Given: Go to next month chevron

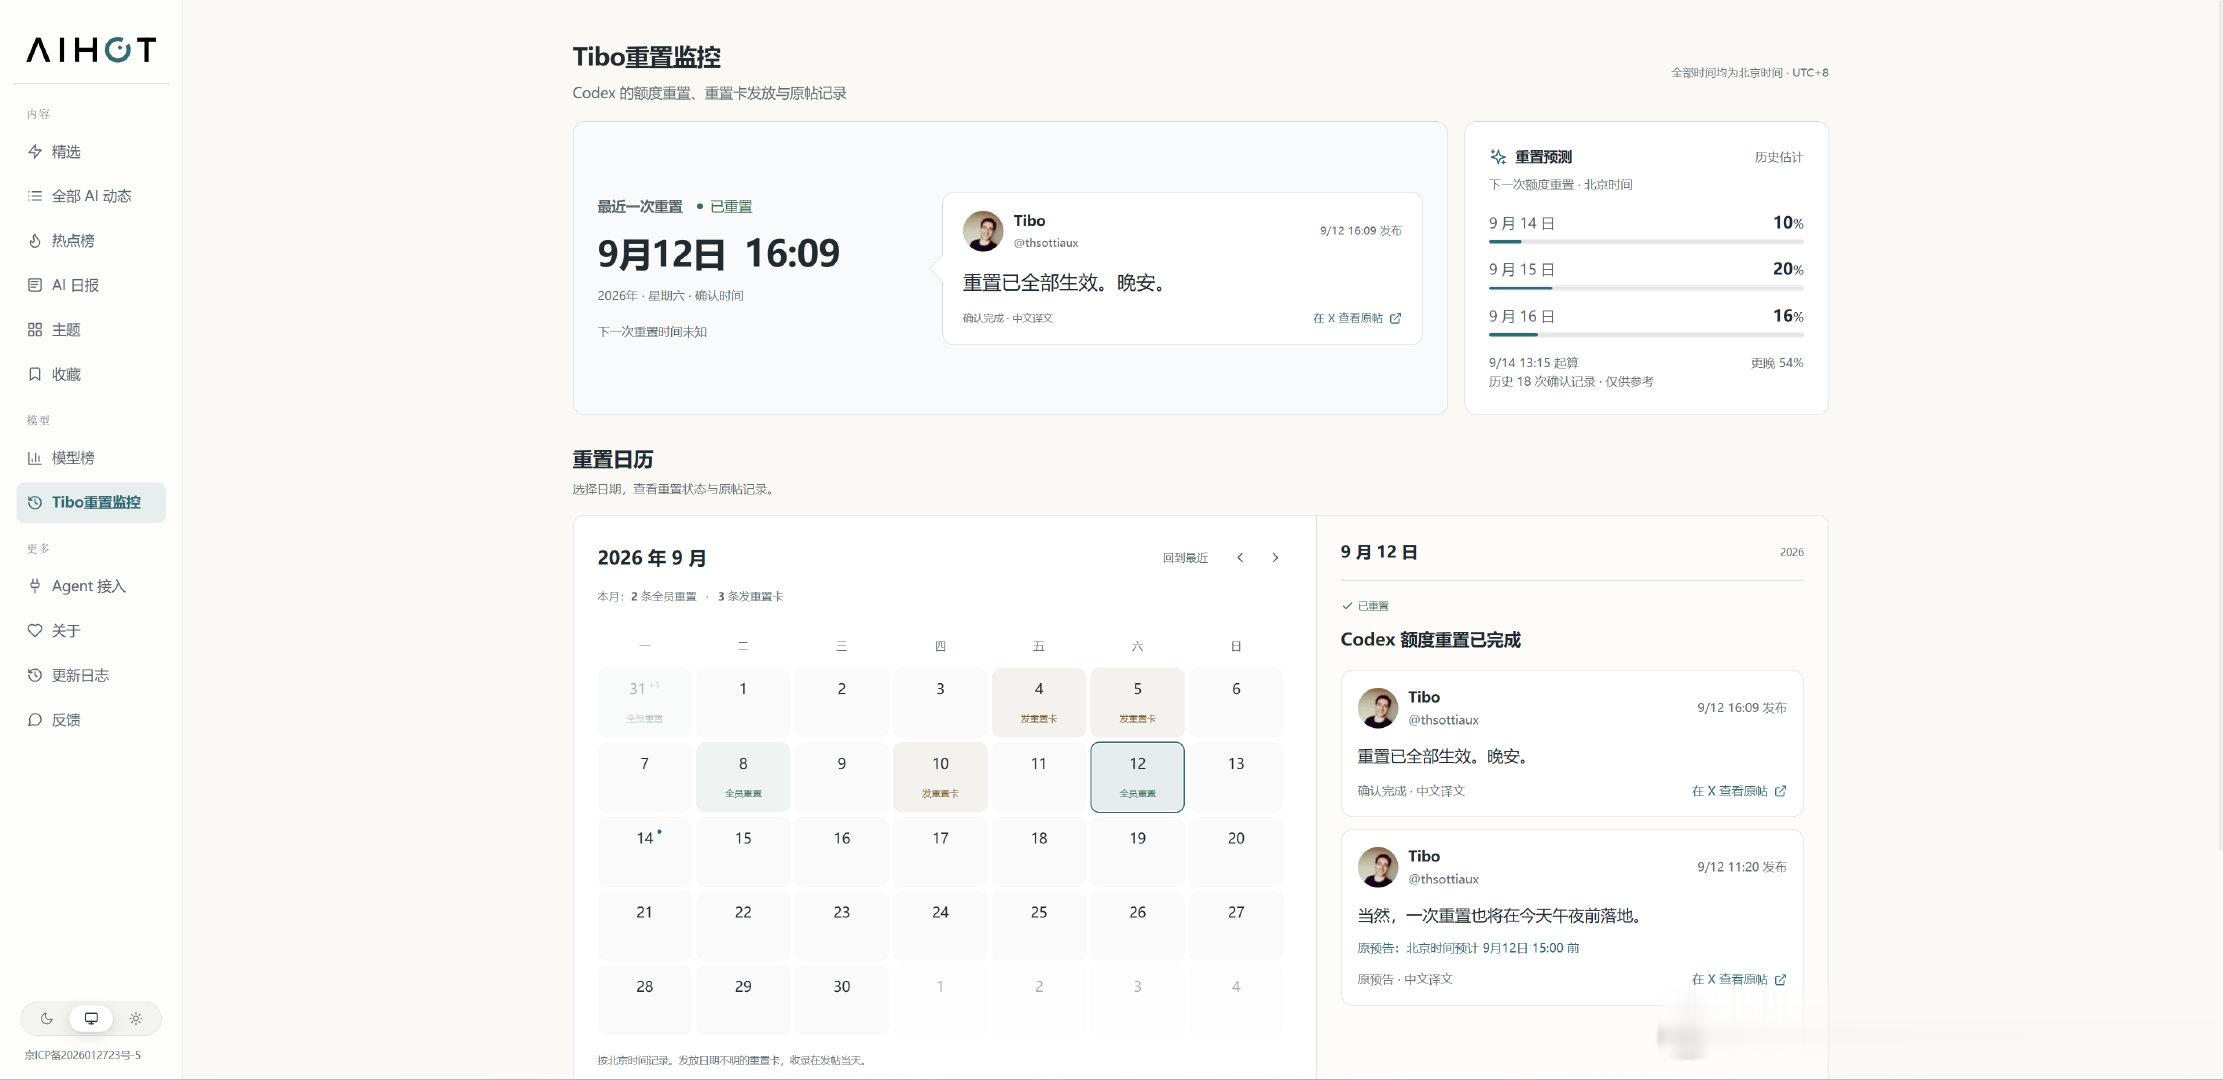Looking at the screenshot, I should point(1275,558).
